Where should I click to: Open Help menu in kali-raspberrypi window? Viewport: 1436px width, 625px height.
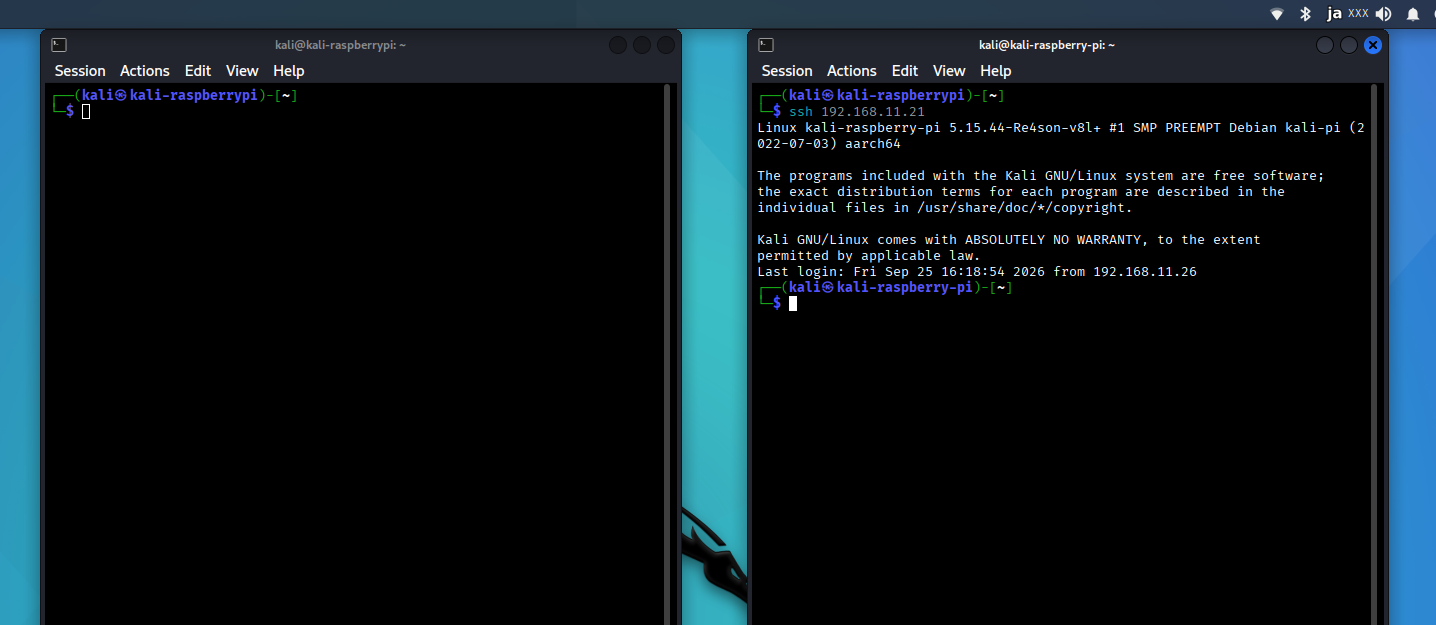click(x=289, y=71)
